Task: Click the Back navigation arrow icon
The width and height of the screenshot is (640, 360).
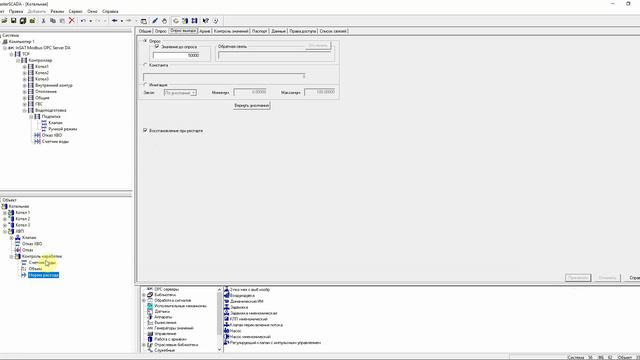Action: (115, 20)
